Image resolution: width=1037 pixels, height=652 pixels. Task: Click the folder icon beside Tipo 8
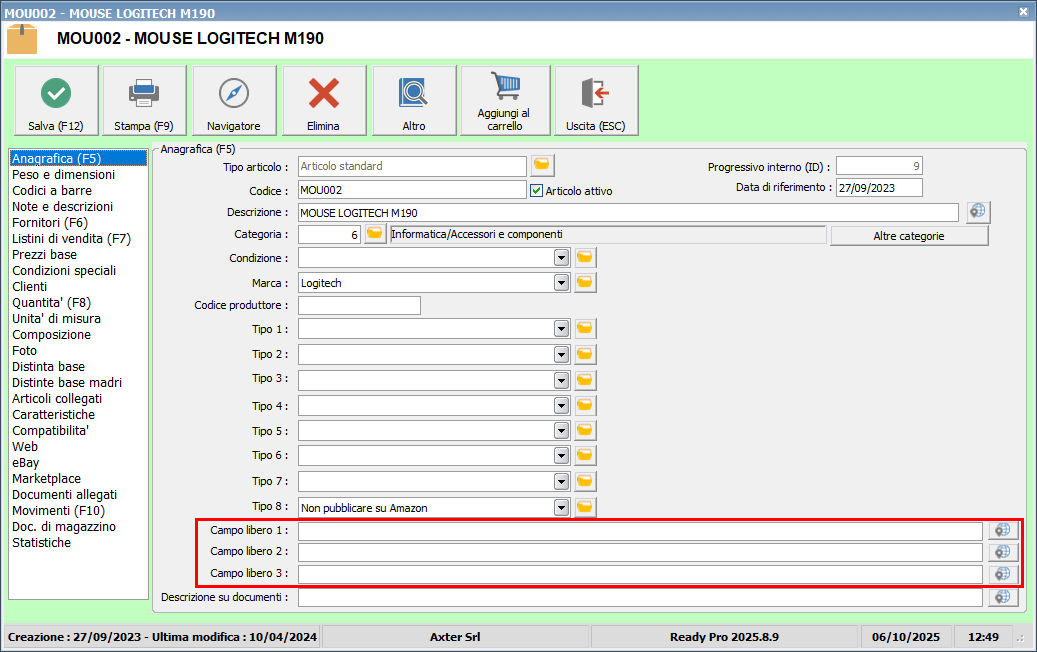point(585,507)
